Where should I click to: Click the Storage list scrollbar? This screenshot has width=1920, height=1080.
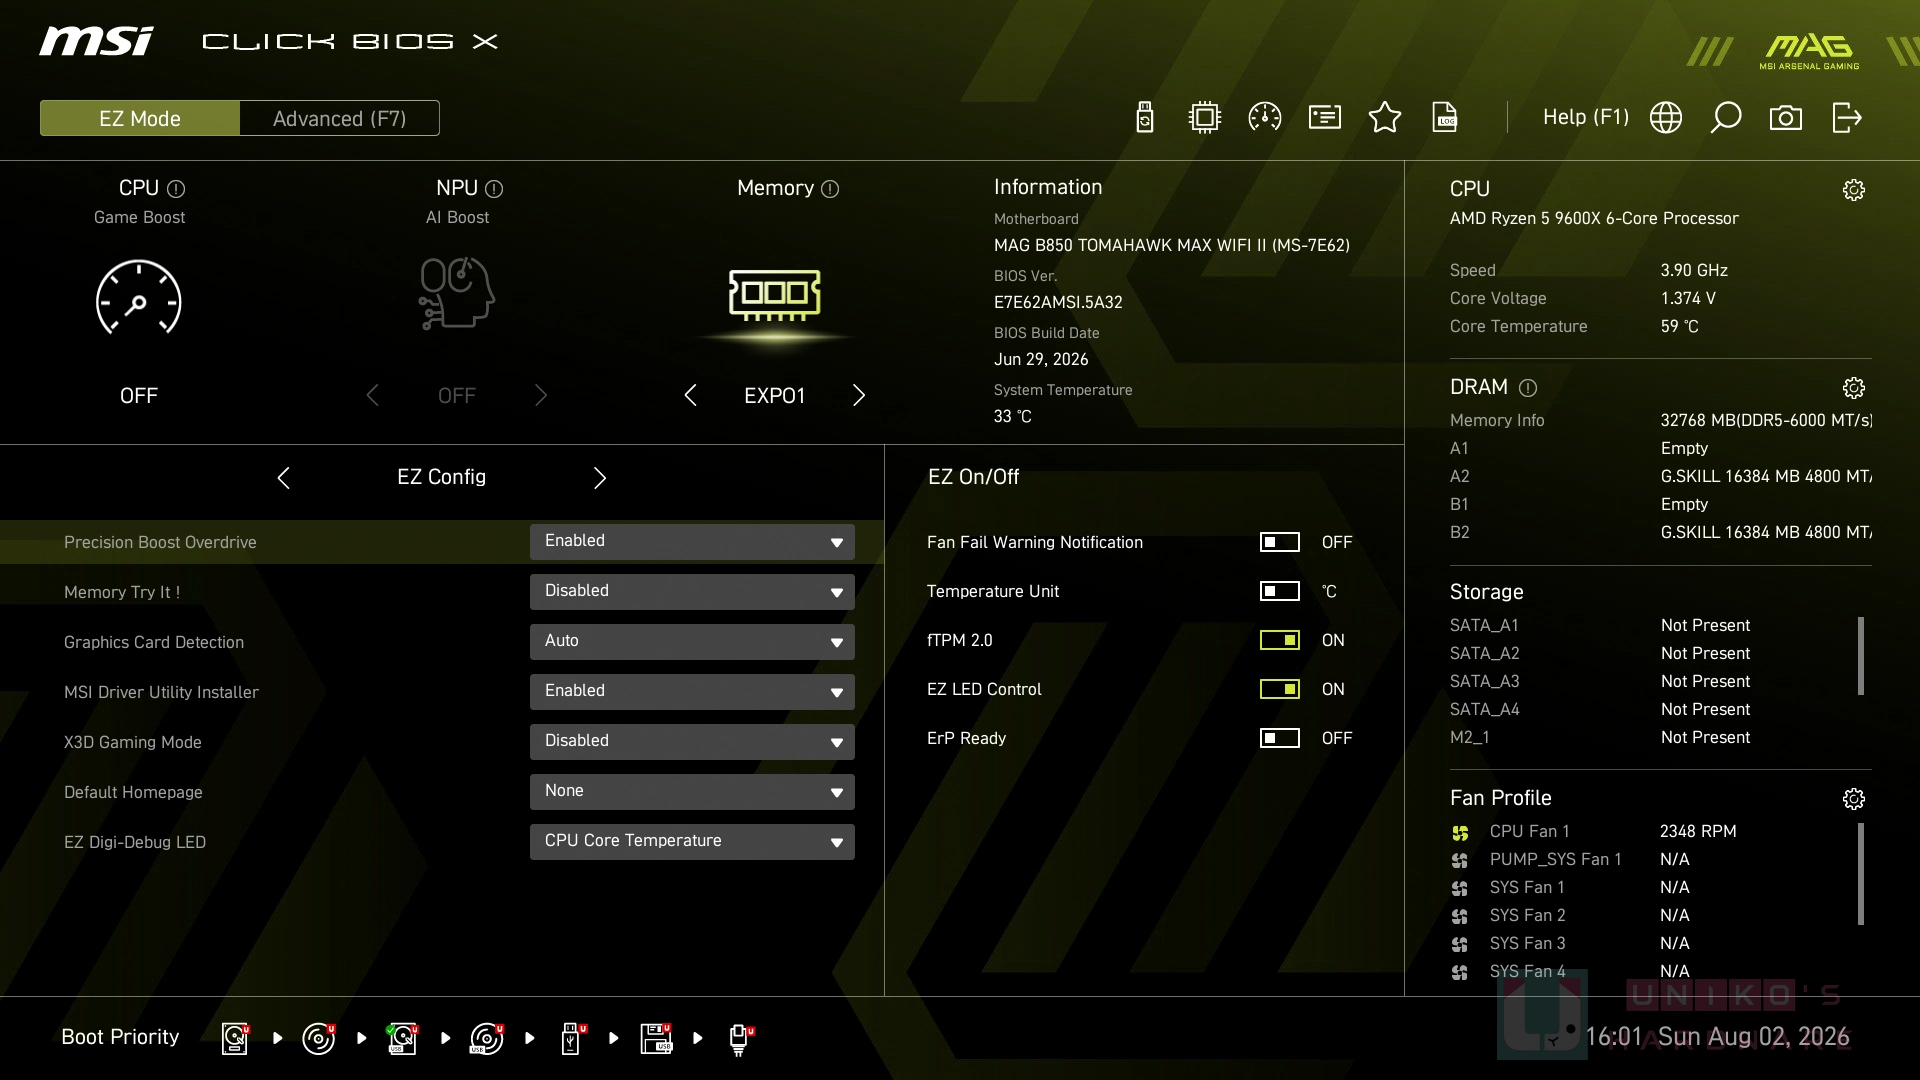(x=1861, y=656)
